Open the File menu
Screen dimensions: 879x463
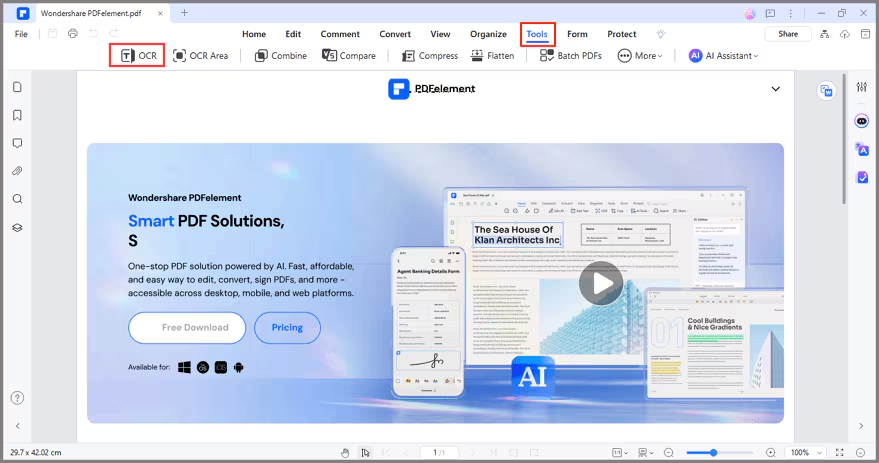tap(21, 34)
